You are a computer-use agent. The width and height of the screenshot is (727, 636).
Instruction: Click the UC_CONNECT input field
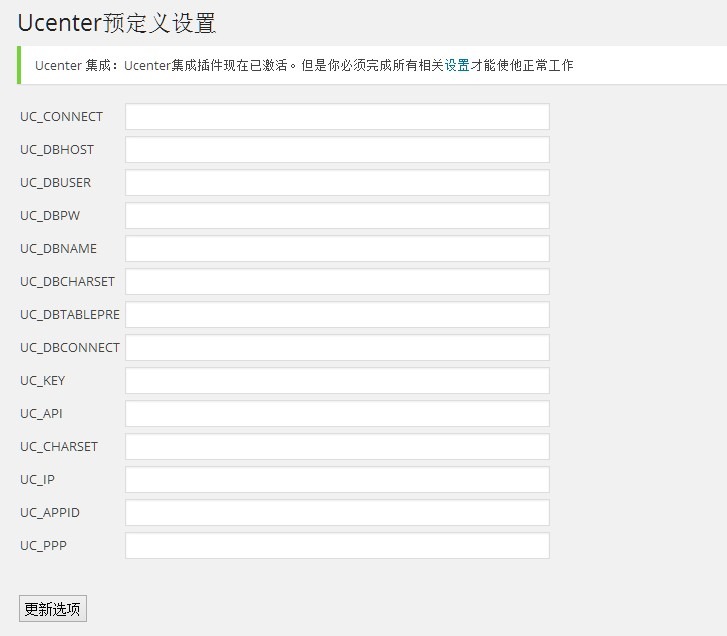point(337,116)
